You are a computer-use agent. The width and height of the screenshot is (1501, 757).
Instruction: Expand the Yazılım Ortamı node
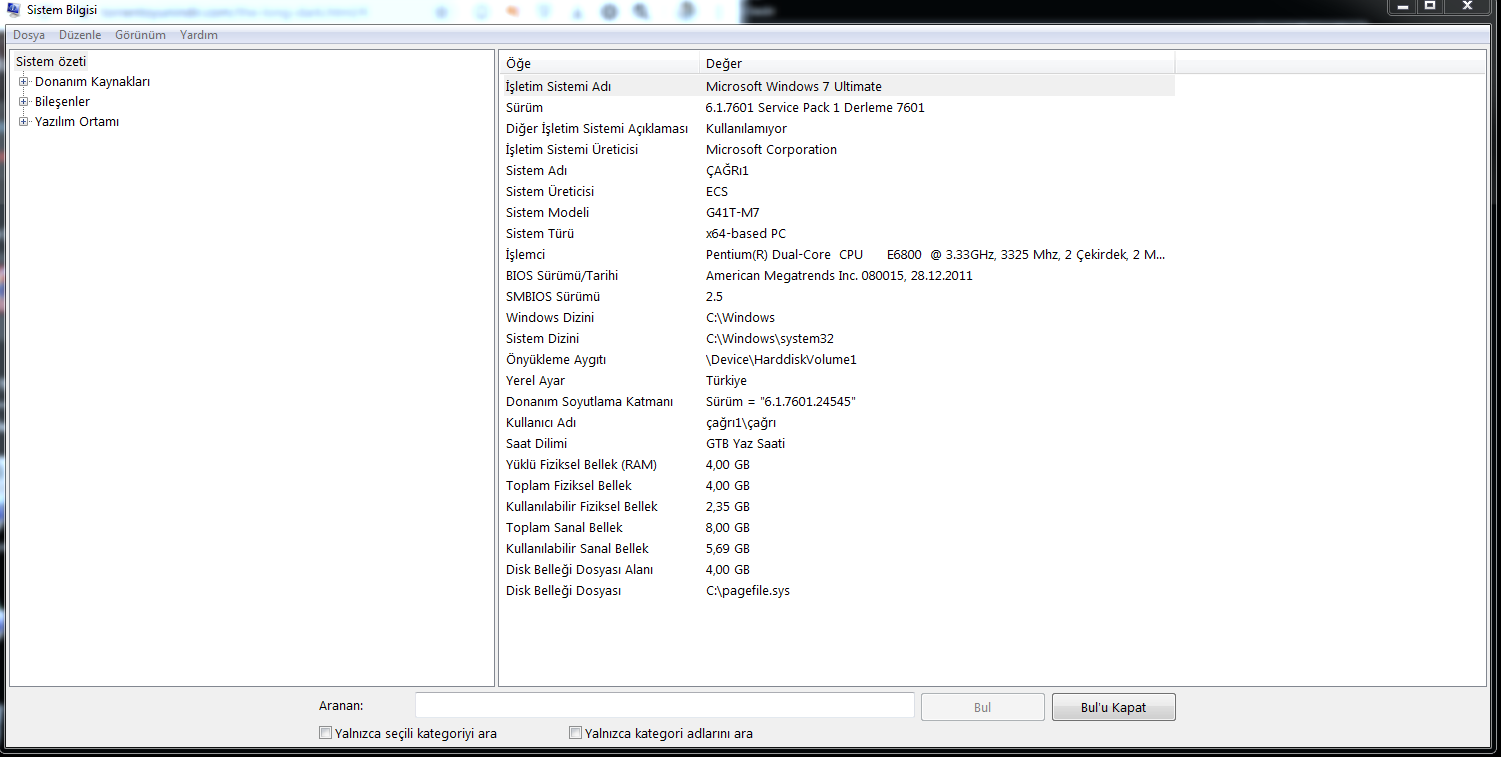pos(24,122)
